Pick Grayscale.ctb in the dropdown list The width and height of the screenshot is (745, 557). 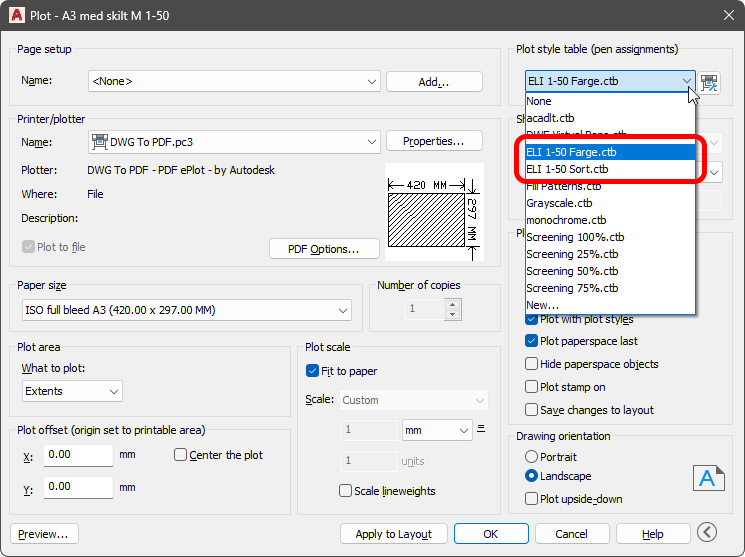[559, 203]
